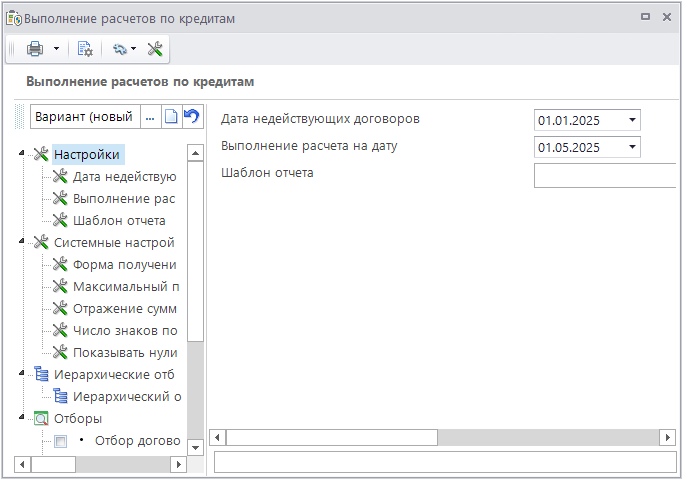Viewport: 683px width, 481px height.
Task: Select the Настройки tree node
Action: tap(86, 154)
